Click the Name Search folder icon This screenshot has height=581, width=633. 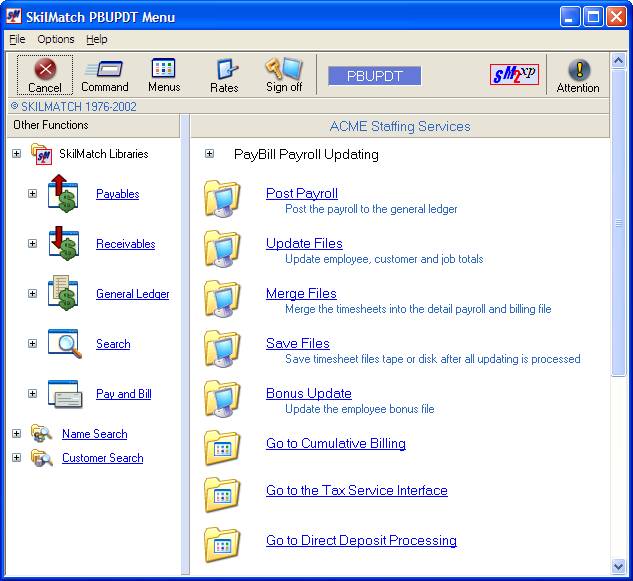click(x=42, y=434)
